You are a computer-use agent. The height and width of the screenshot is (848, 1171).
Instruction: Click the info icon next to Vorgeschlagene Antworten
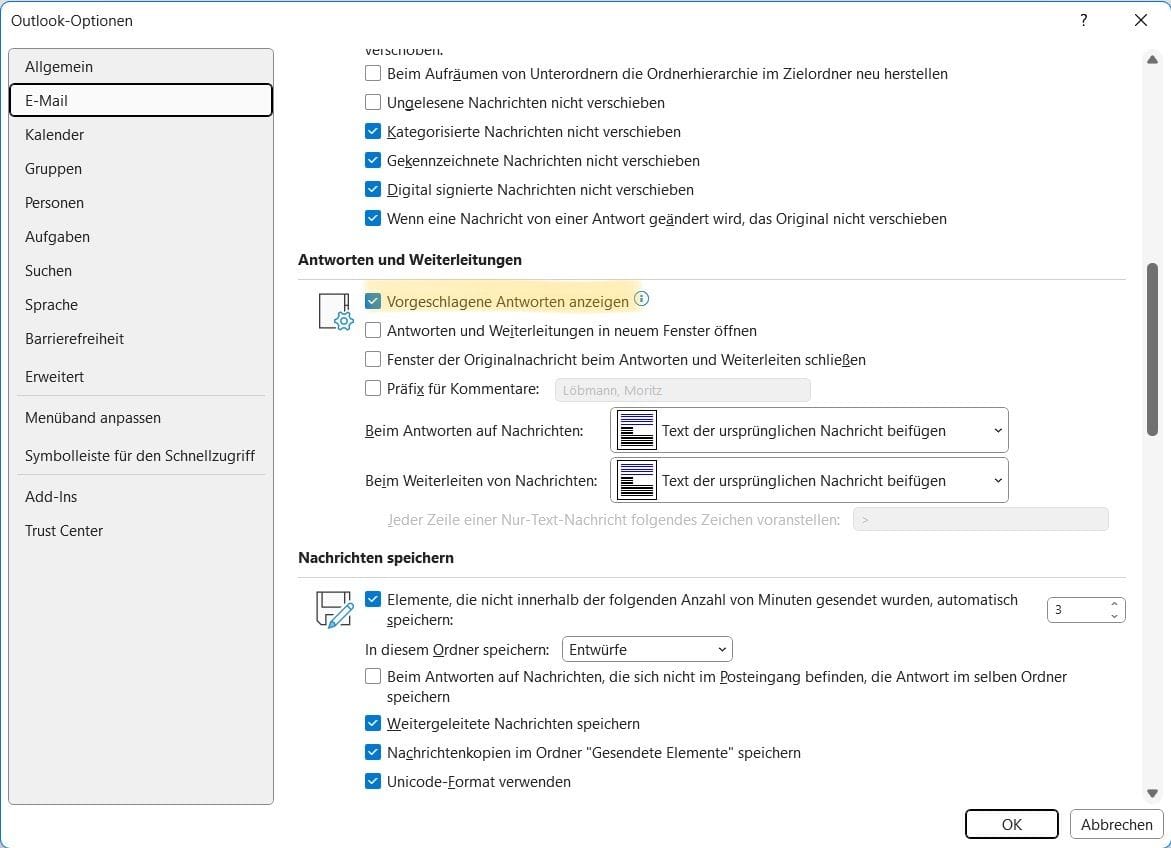[x=642, y=299]
